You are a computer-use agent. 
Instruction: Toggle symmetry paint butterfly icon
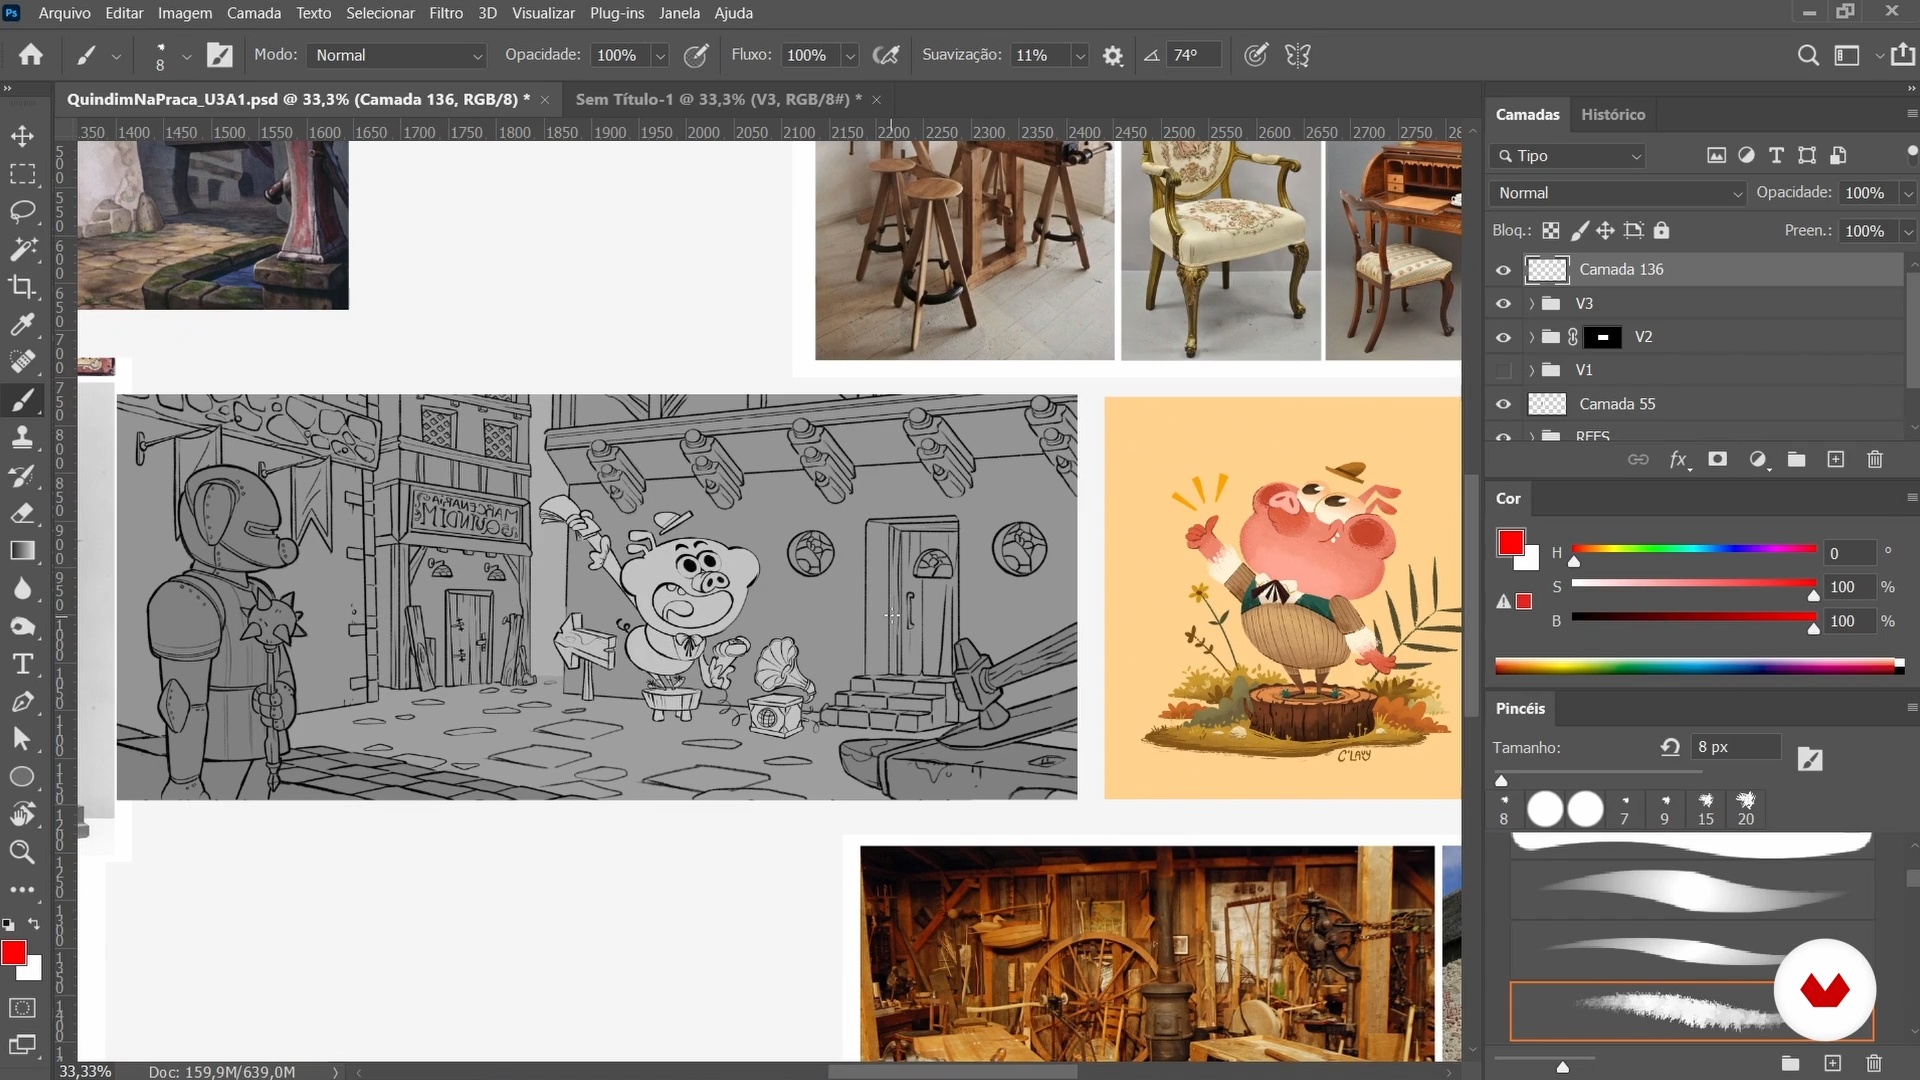pyautogui.click(x=1298, y=55)
